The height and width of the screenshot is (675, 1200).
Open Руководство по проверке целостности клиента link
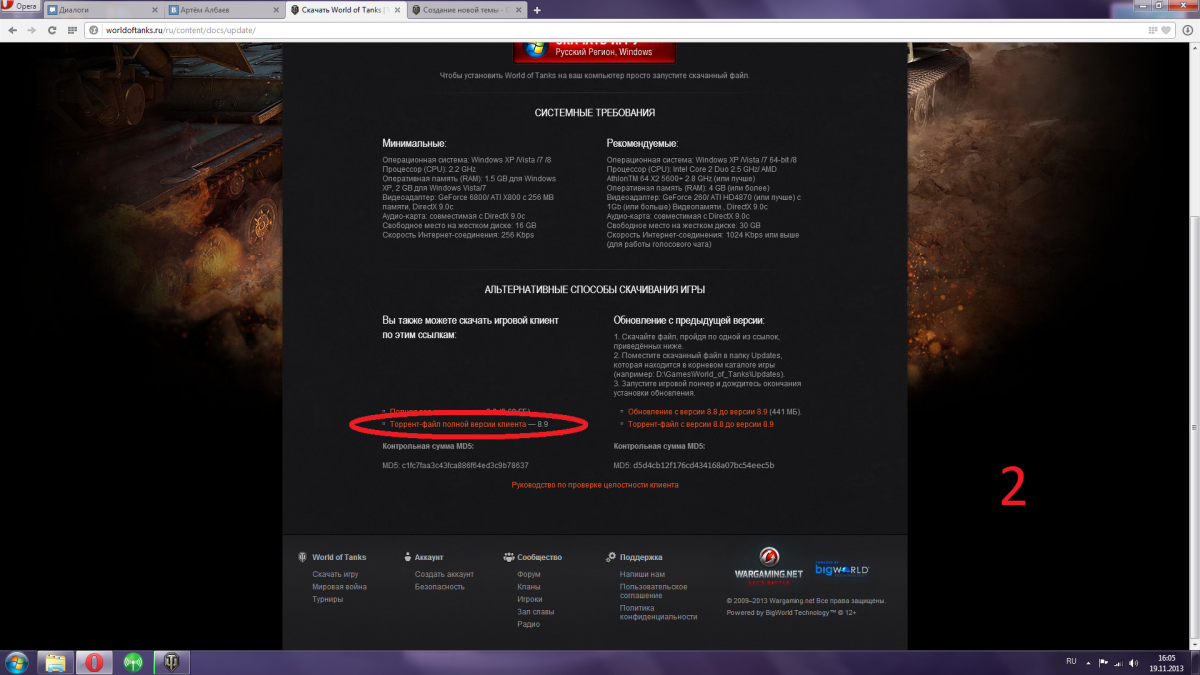point(595,485)
